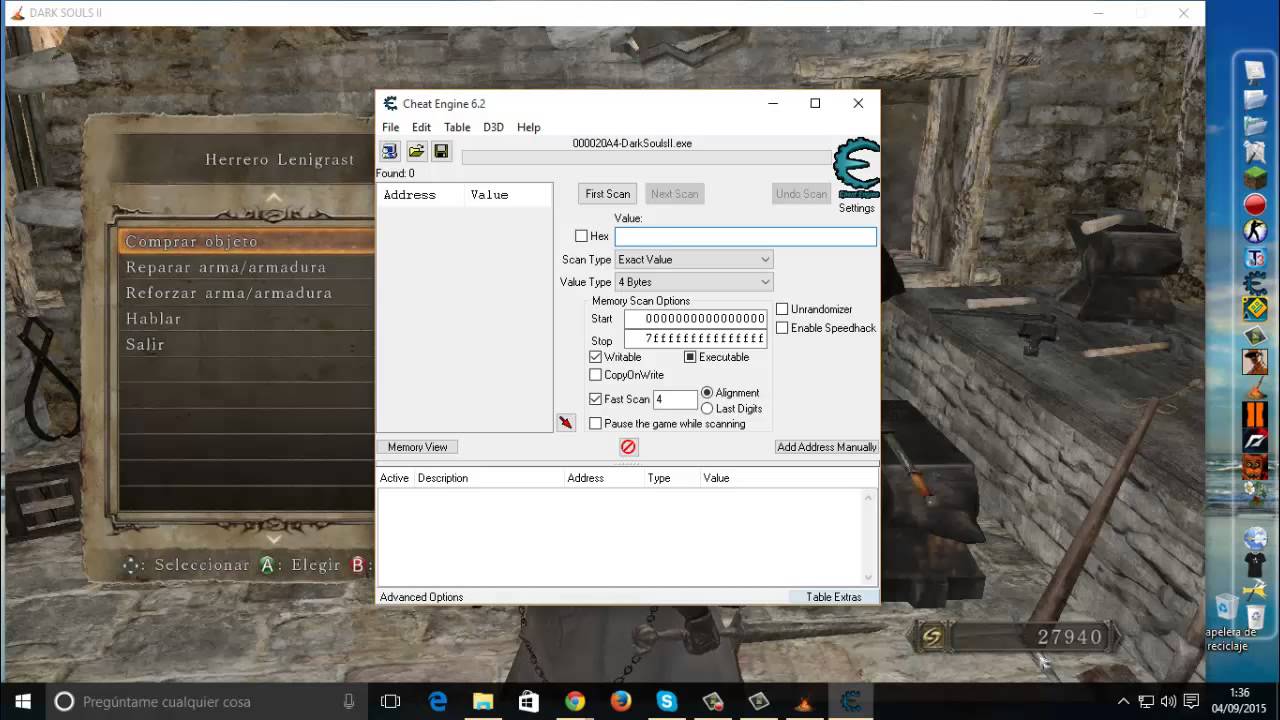The width and height of the screenshot is (1280, 720).
Task: Click the red circle icon in dock
Action: click(x=1255, y=205)
